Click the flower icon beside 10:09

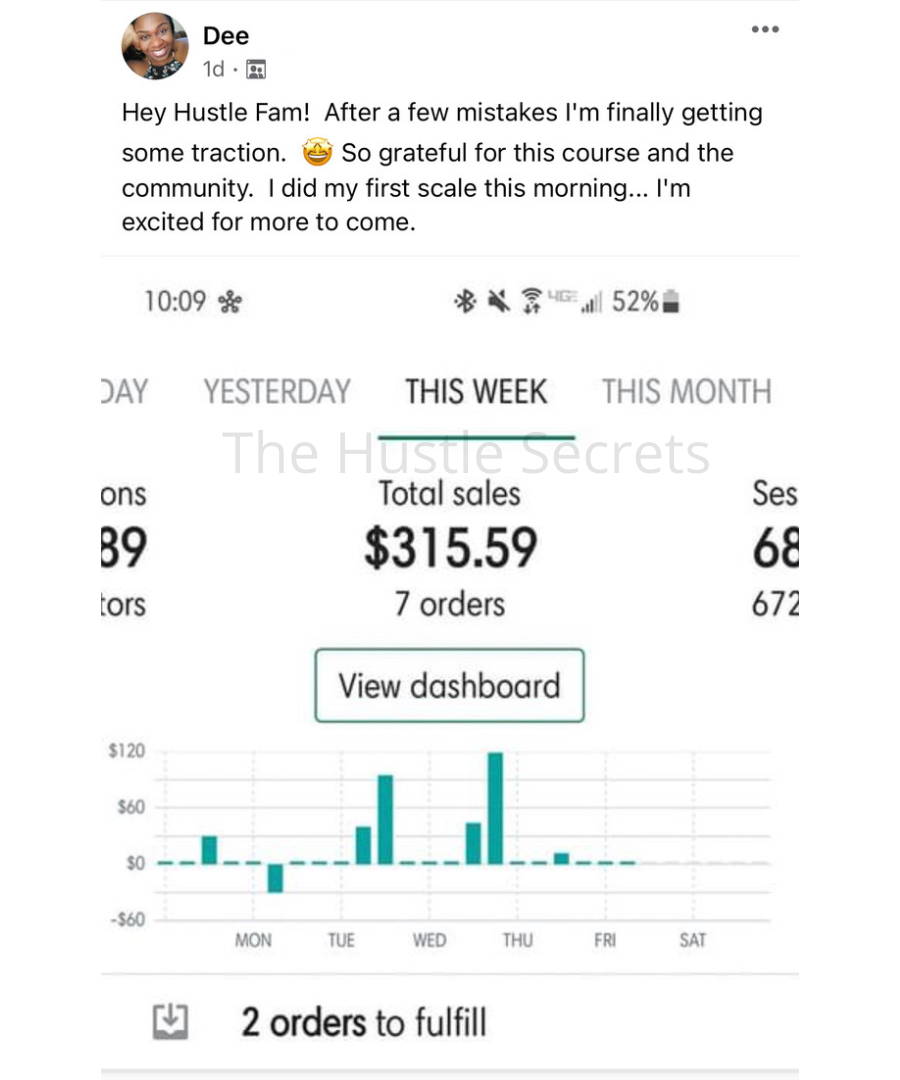230,302
